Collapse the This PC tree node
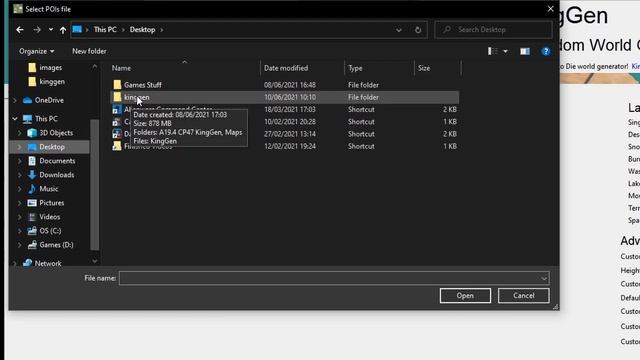640x360 pixels. (15, 119)
